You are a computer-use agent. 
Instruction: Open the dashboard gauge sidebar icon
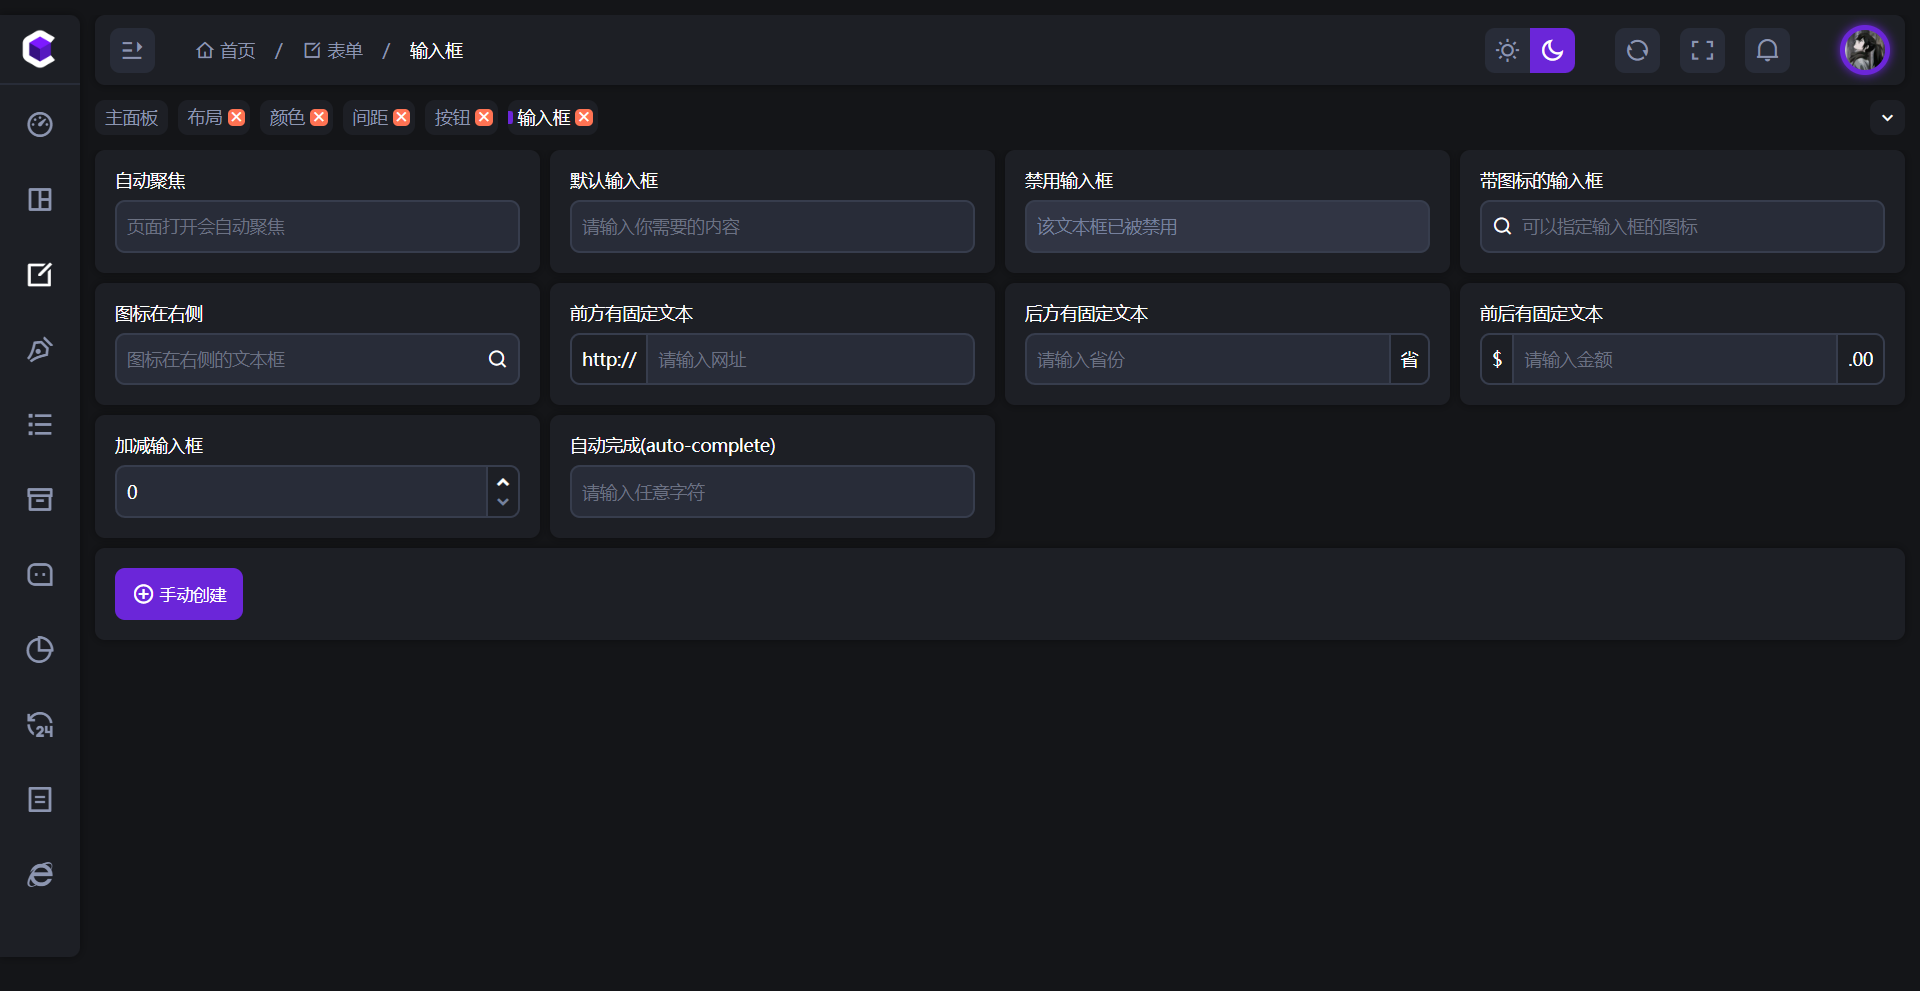click(40, 125)
